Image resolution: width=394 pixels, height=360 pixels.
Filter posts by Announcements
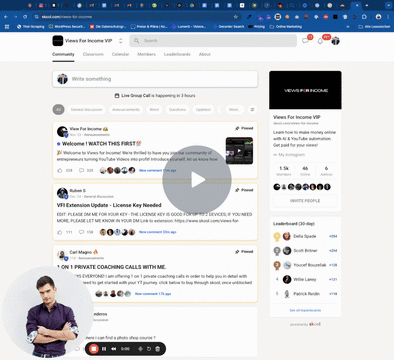(126, 109)
